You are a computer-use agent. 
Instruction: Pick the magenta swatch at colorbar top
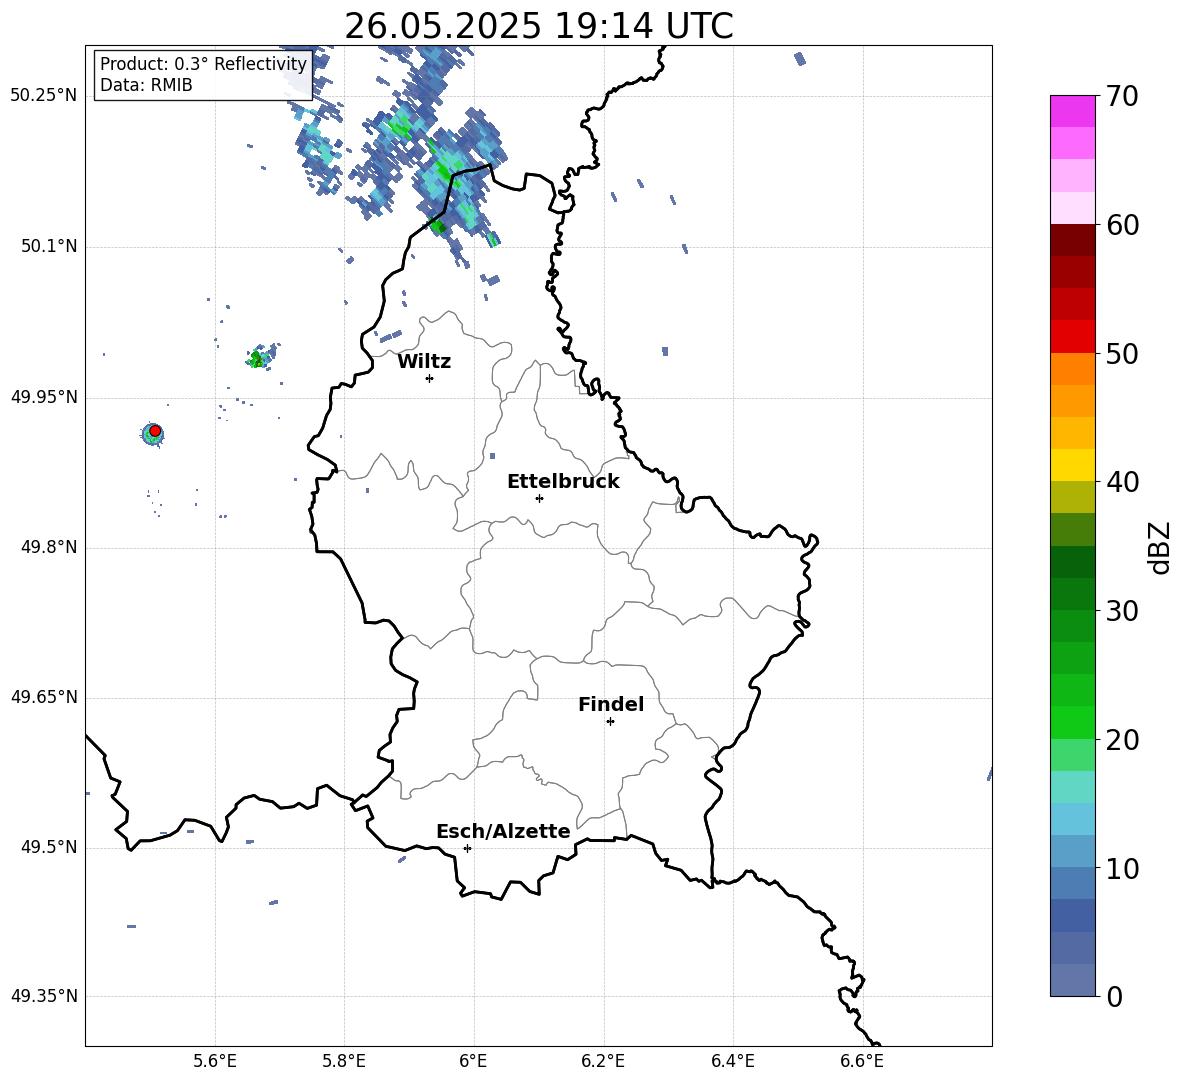(1072, 111)
